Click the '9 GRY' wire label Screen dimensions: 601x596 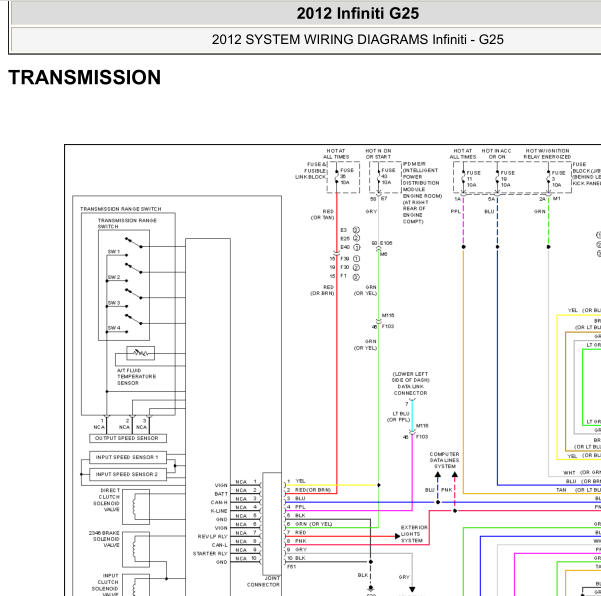(x=297, y=550)
